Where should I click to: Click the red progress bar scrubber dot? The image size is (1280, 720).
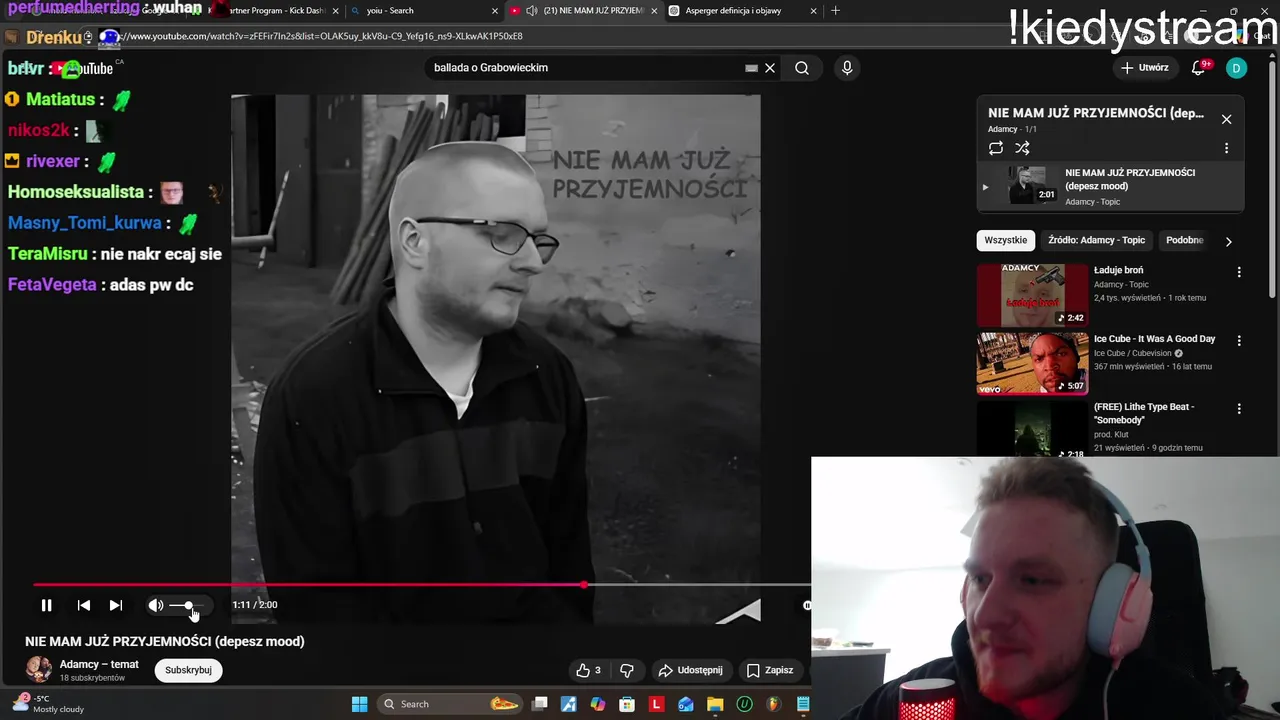point(584,585)
